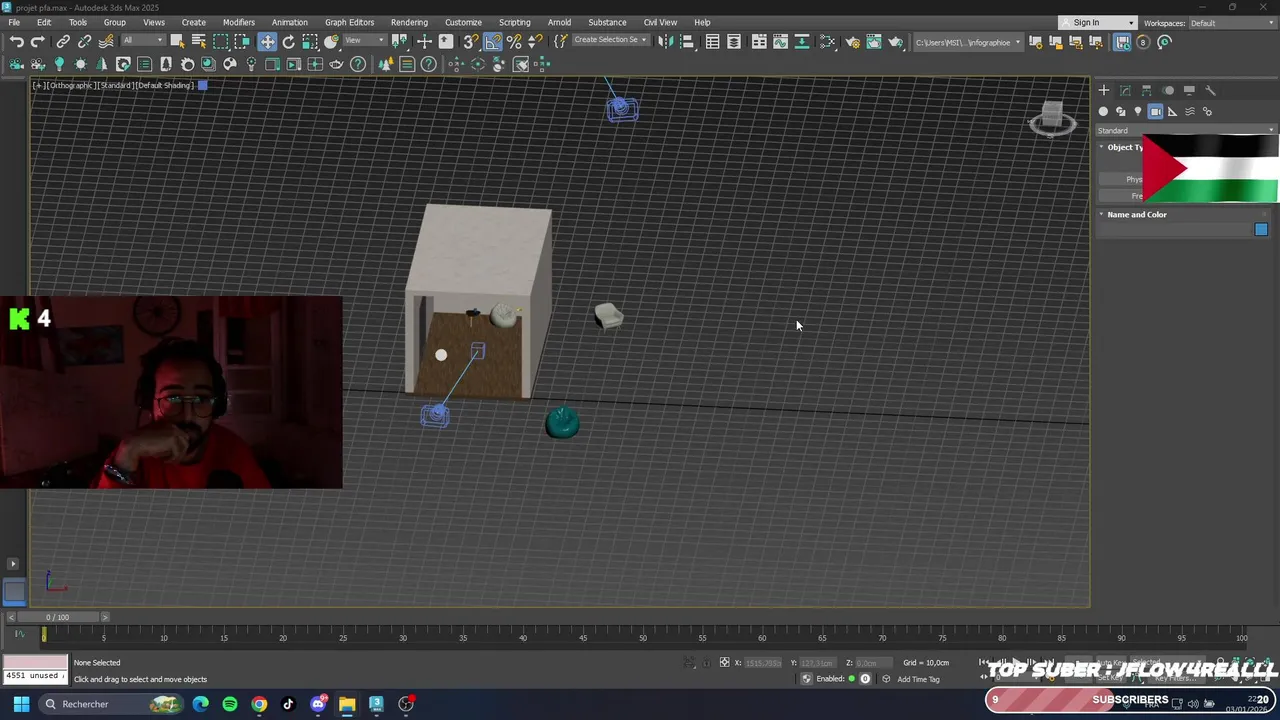The width and height of the screenshot is (1280, 720).
Task: Open the Sign In dropdown
Action: [x=1098, y=23]
